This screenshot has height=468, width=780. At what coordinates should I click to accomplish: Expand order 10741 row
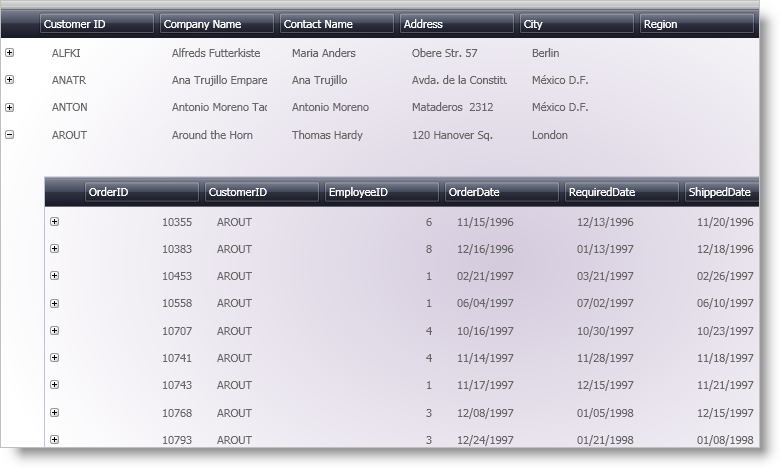55,357
